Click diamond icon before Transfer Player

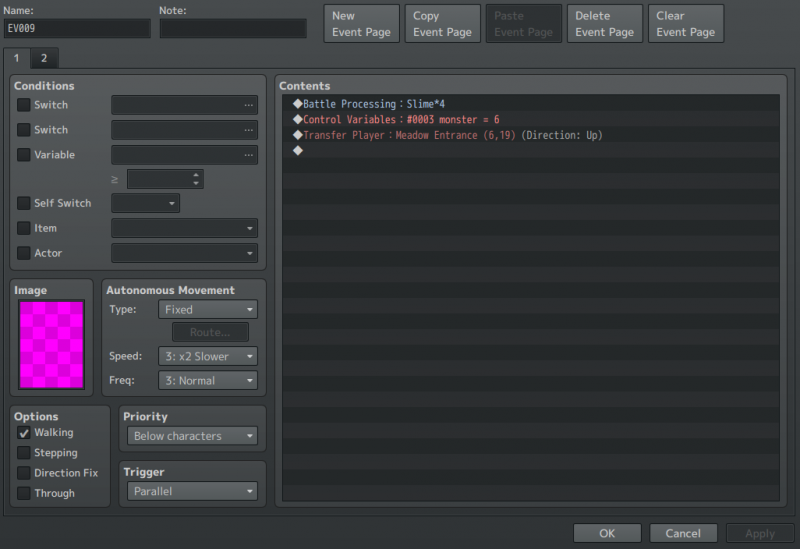298,135
